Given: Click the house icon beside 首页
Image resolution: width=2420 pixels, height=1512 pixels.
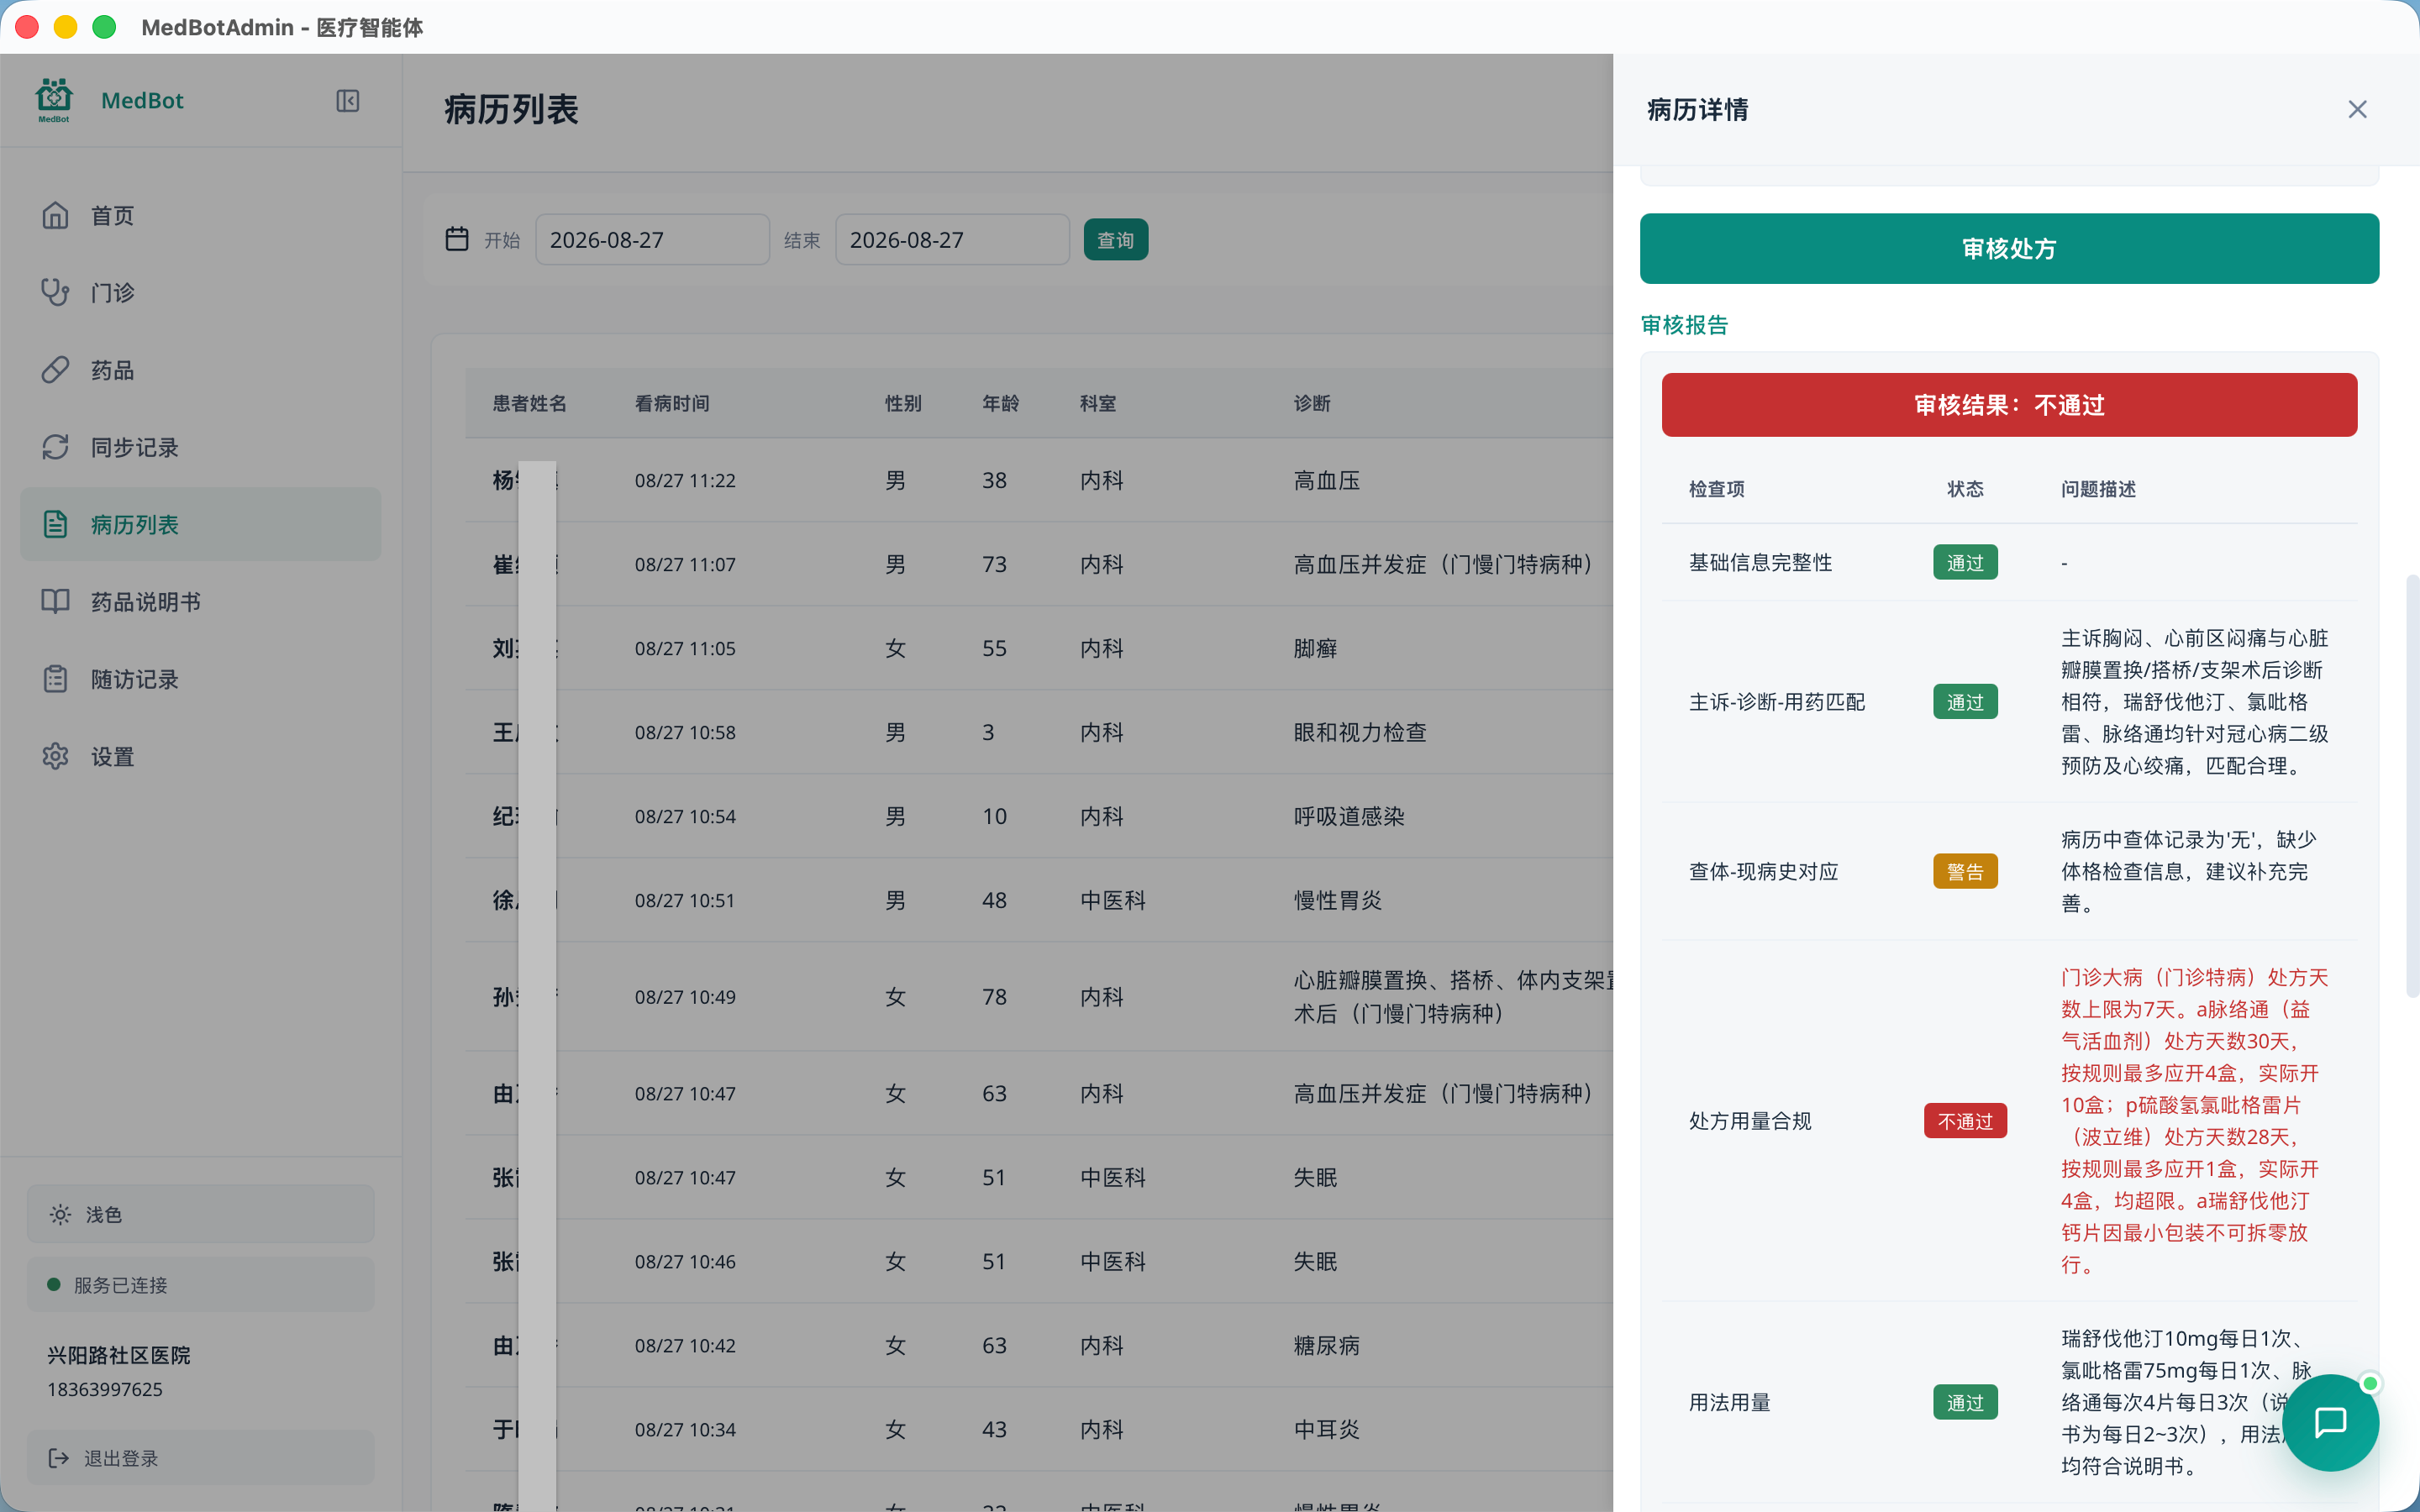Looking at the screenshot, I should click(x=55, y=215).
